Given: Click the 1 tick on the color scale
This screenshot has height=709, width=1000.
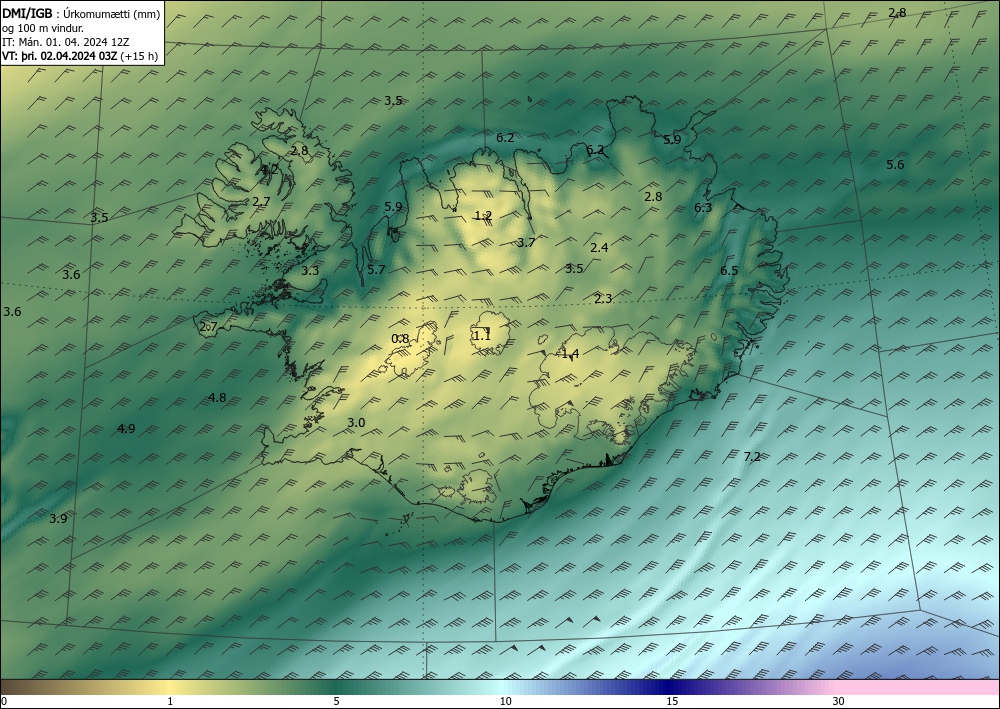Looking at the screenshot, I should pyautogui.click(x=170, y=701).
